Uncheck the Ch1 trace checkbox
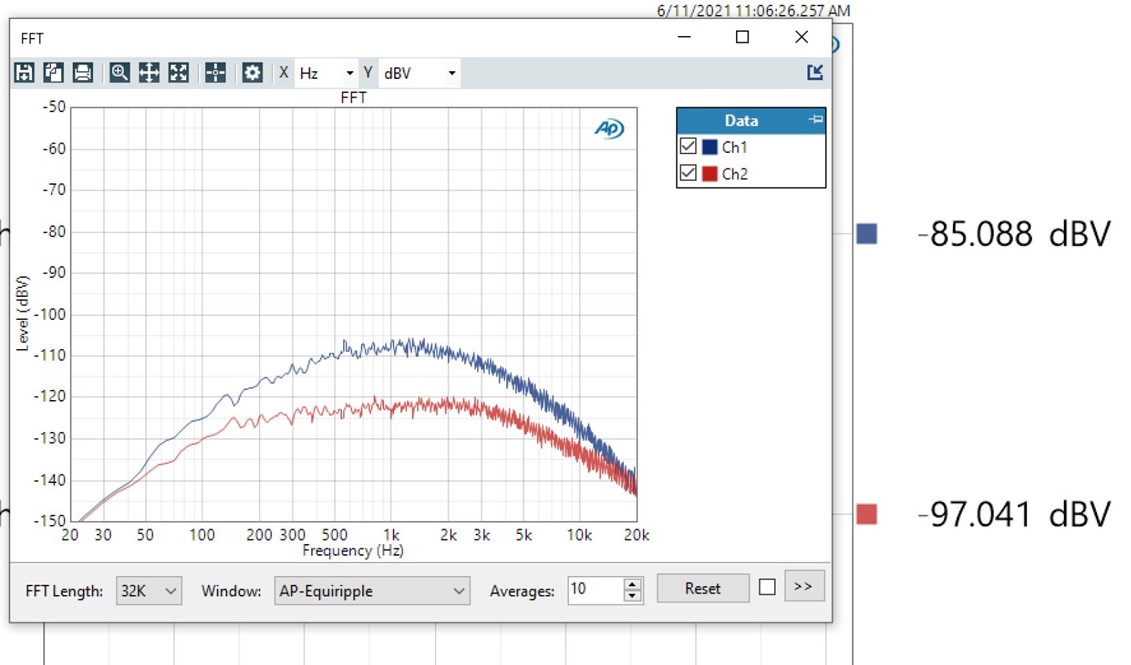This screenshot has width=1131, height=665. [688, 147]
